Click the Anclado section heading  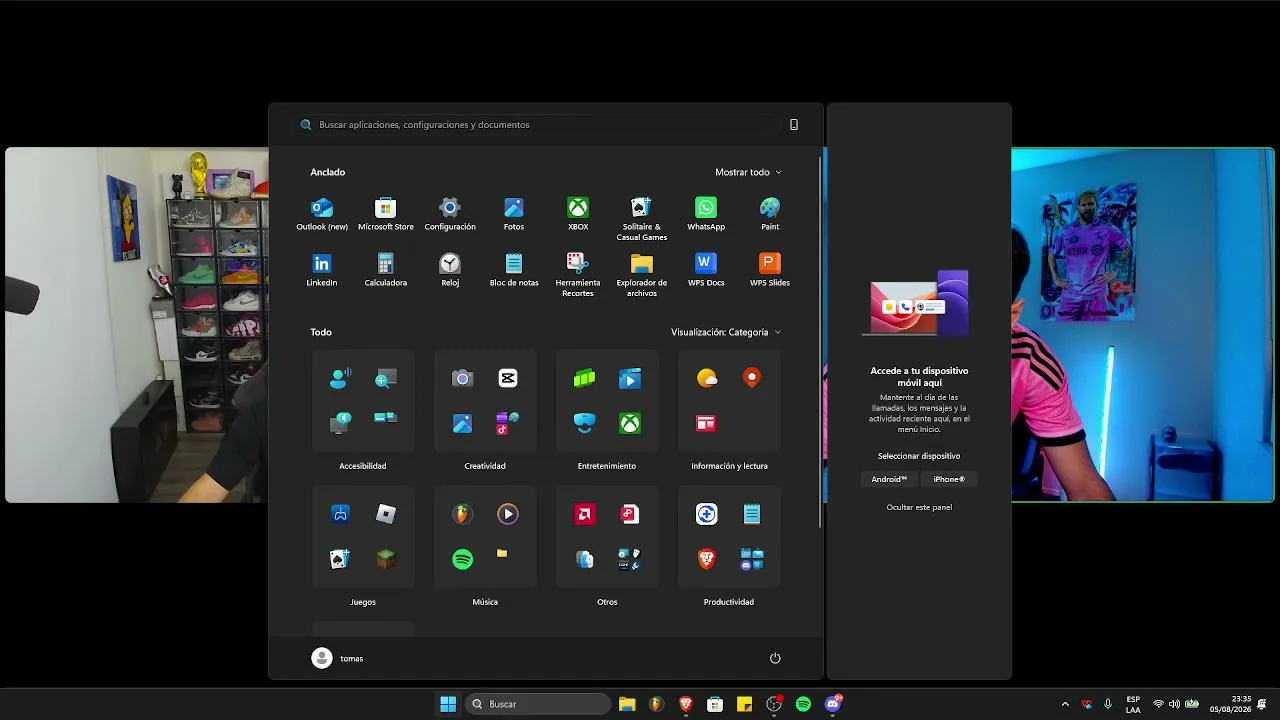pos(328,172)
